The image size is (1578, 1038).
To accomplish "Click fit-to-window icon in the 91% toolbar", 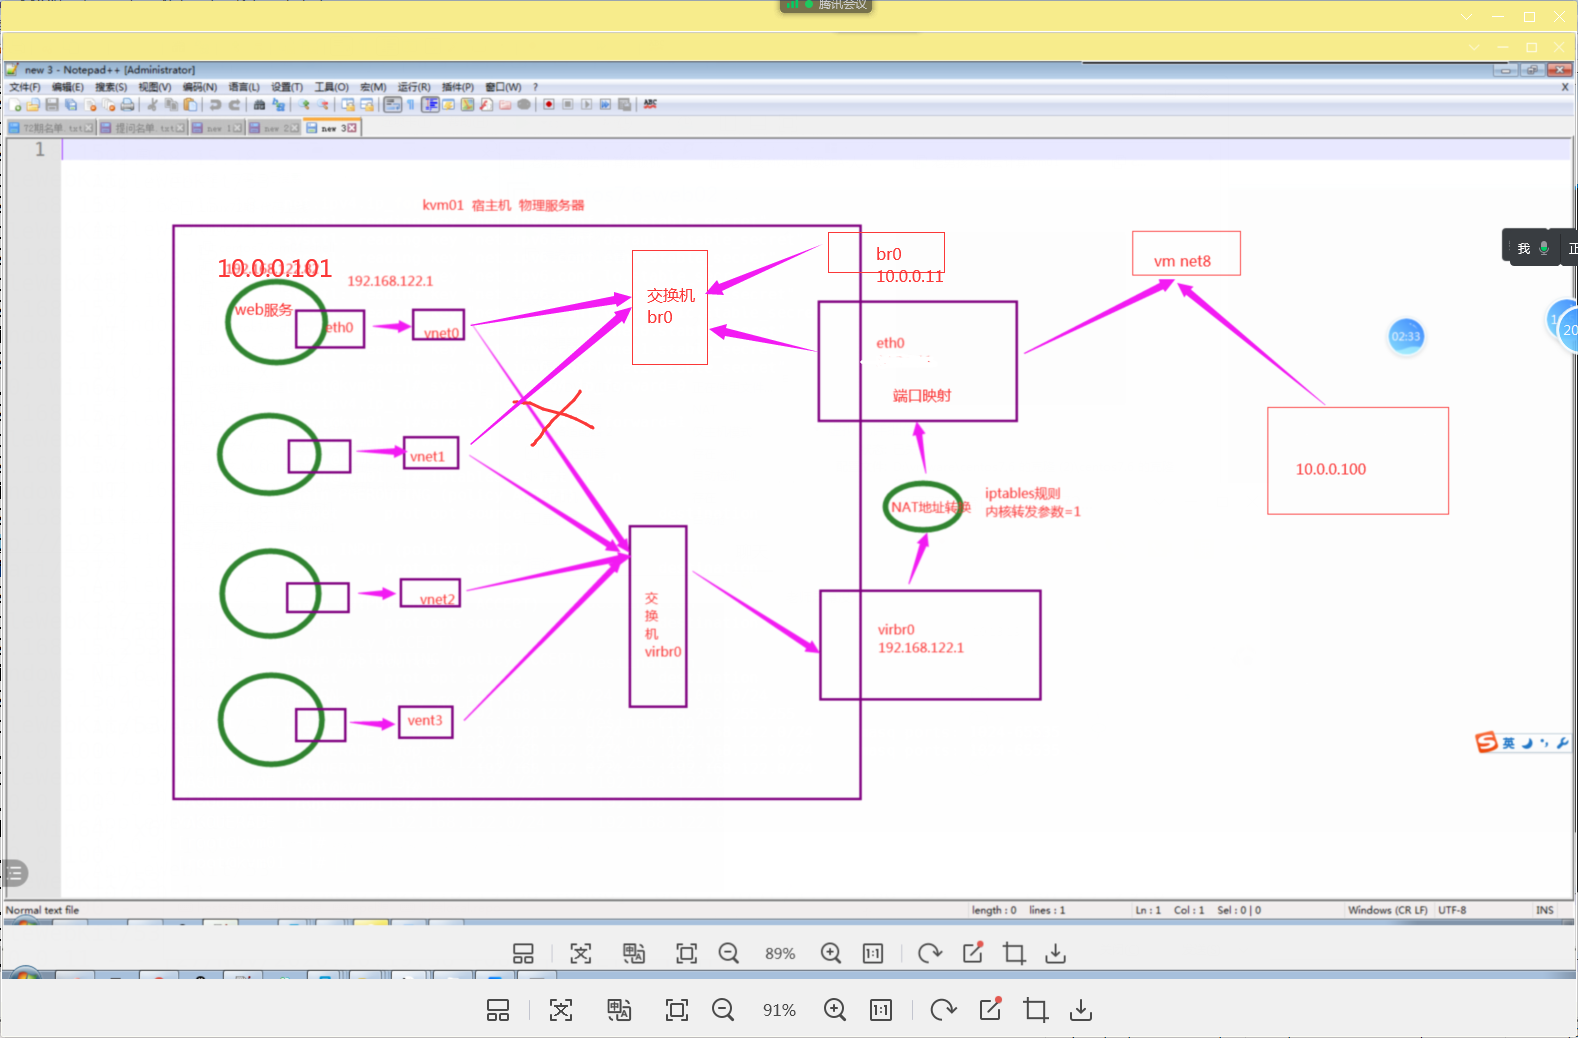I will pyautogui.click(x=677, y=1010).
